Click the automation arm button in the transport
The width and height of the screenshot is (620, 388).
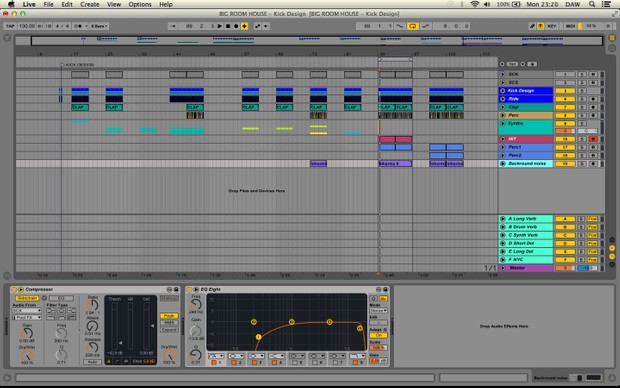coord(257,26)
